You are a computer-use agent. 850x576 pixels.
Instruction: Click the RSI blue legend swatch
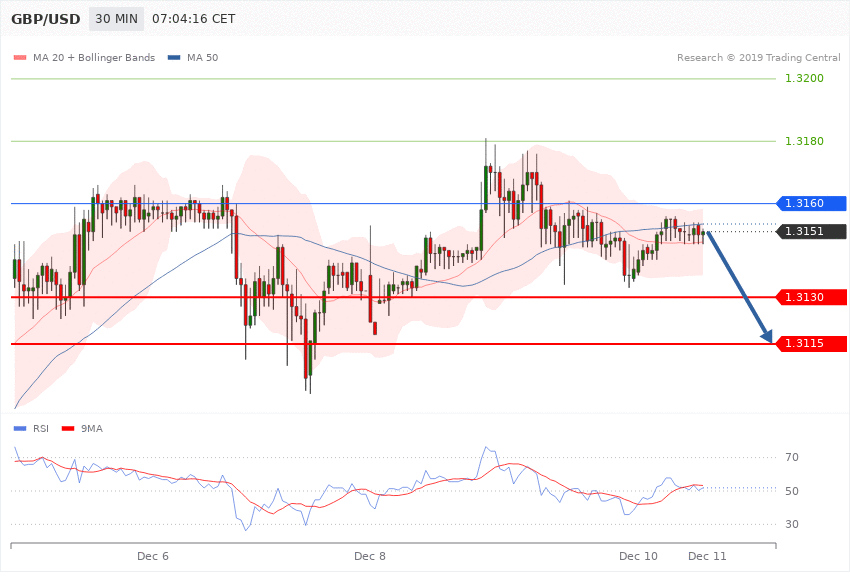[x=20, y=429]
